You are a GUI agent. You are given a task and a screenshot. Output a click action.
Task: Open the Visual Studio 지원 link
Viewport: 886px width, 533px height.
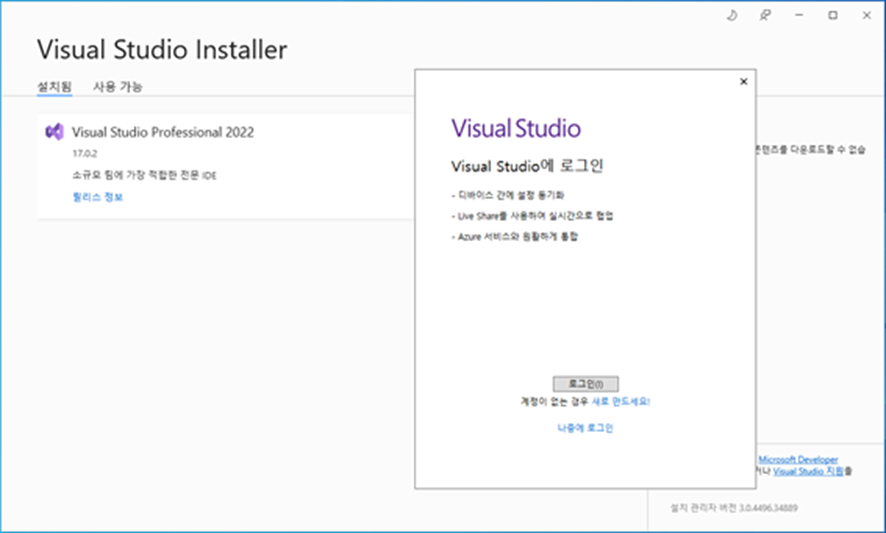point(808,471)
